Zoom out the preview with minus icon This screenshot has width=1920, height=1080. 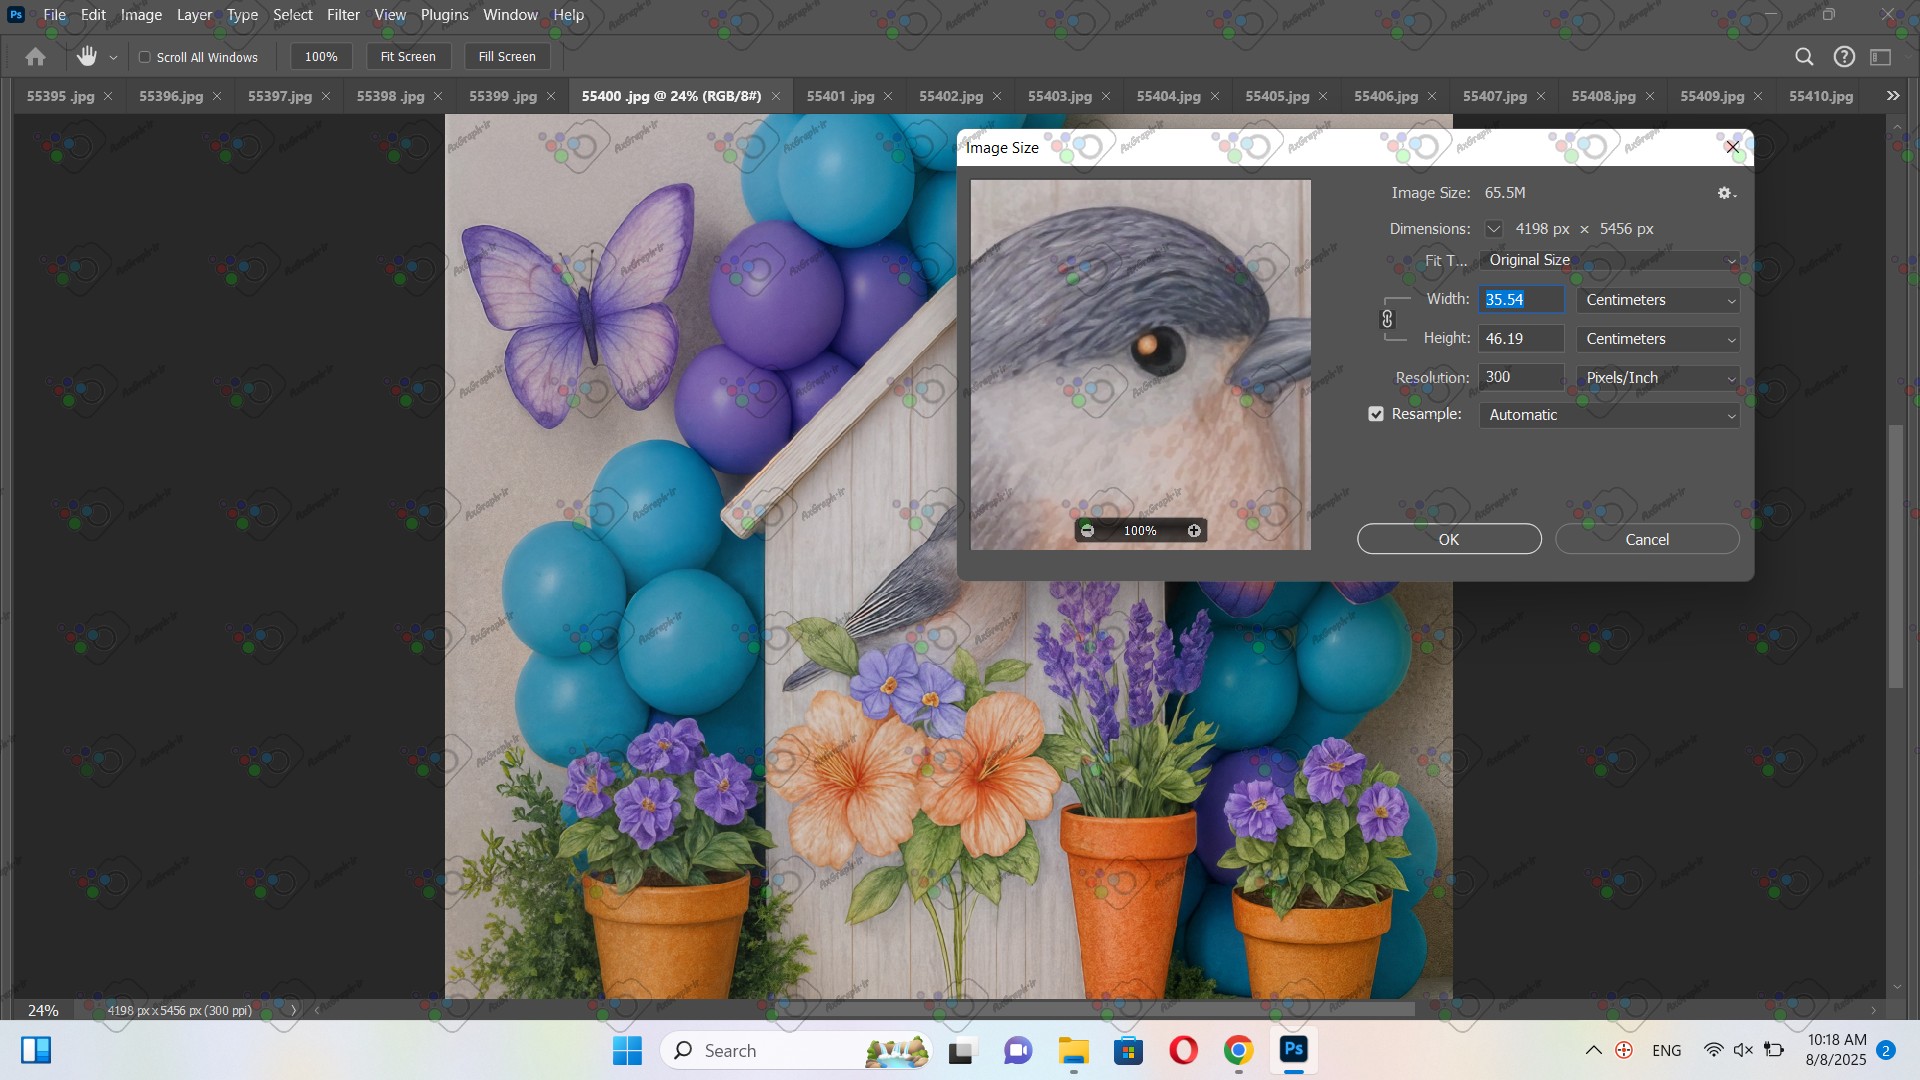1088,531
